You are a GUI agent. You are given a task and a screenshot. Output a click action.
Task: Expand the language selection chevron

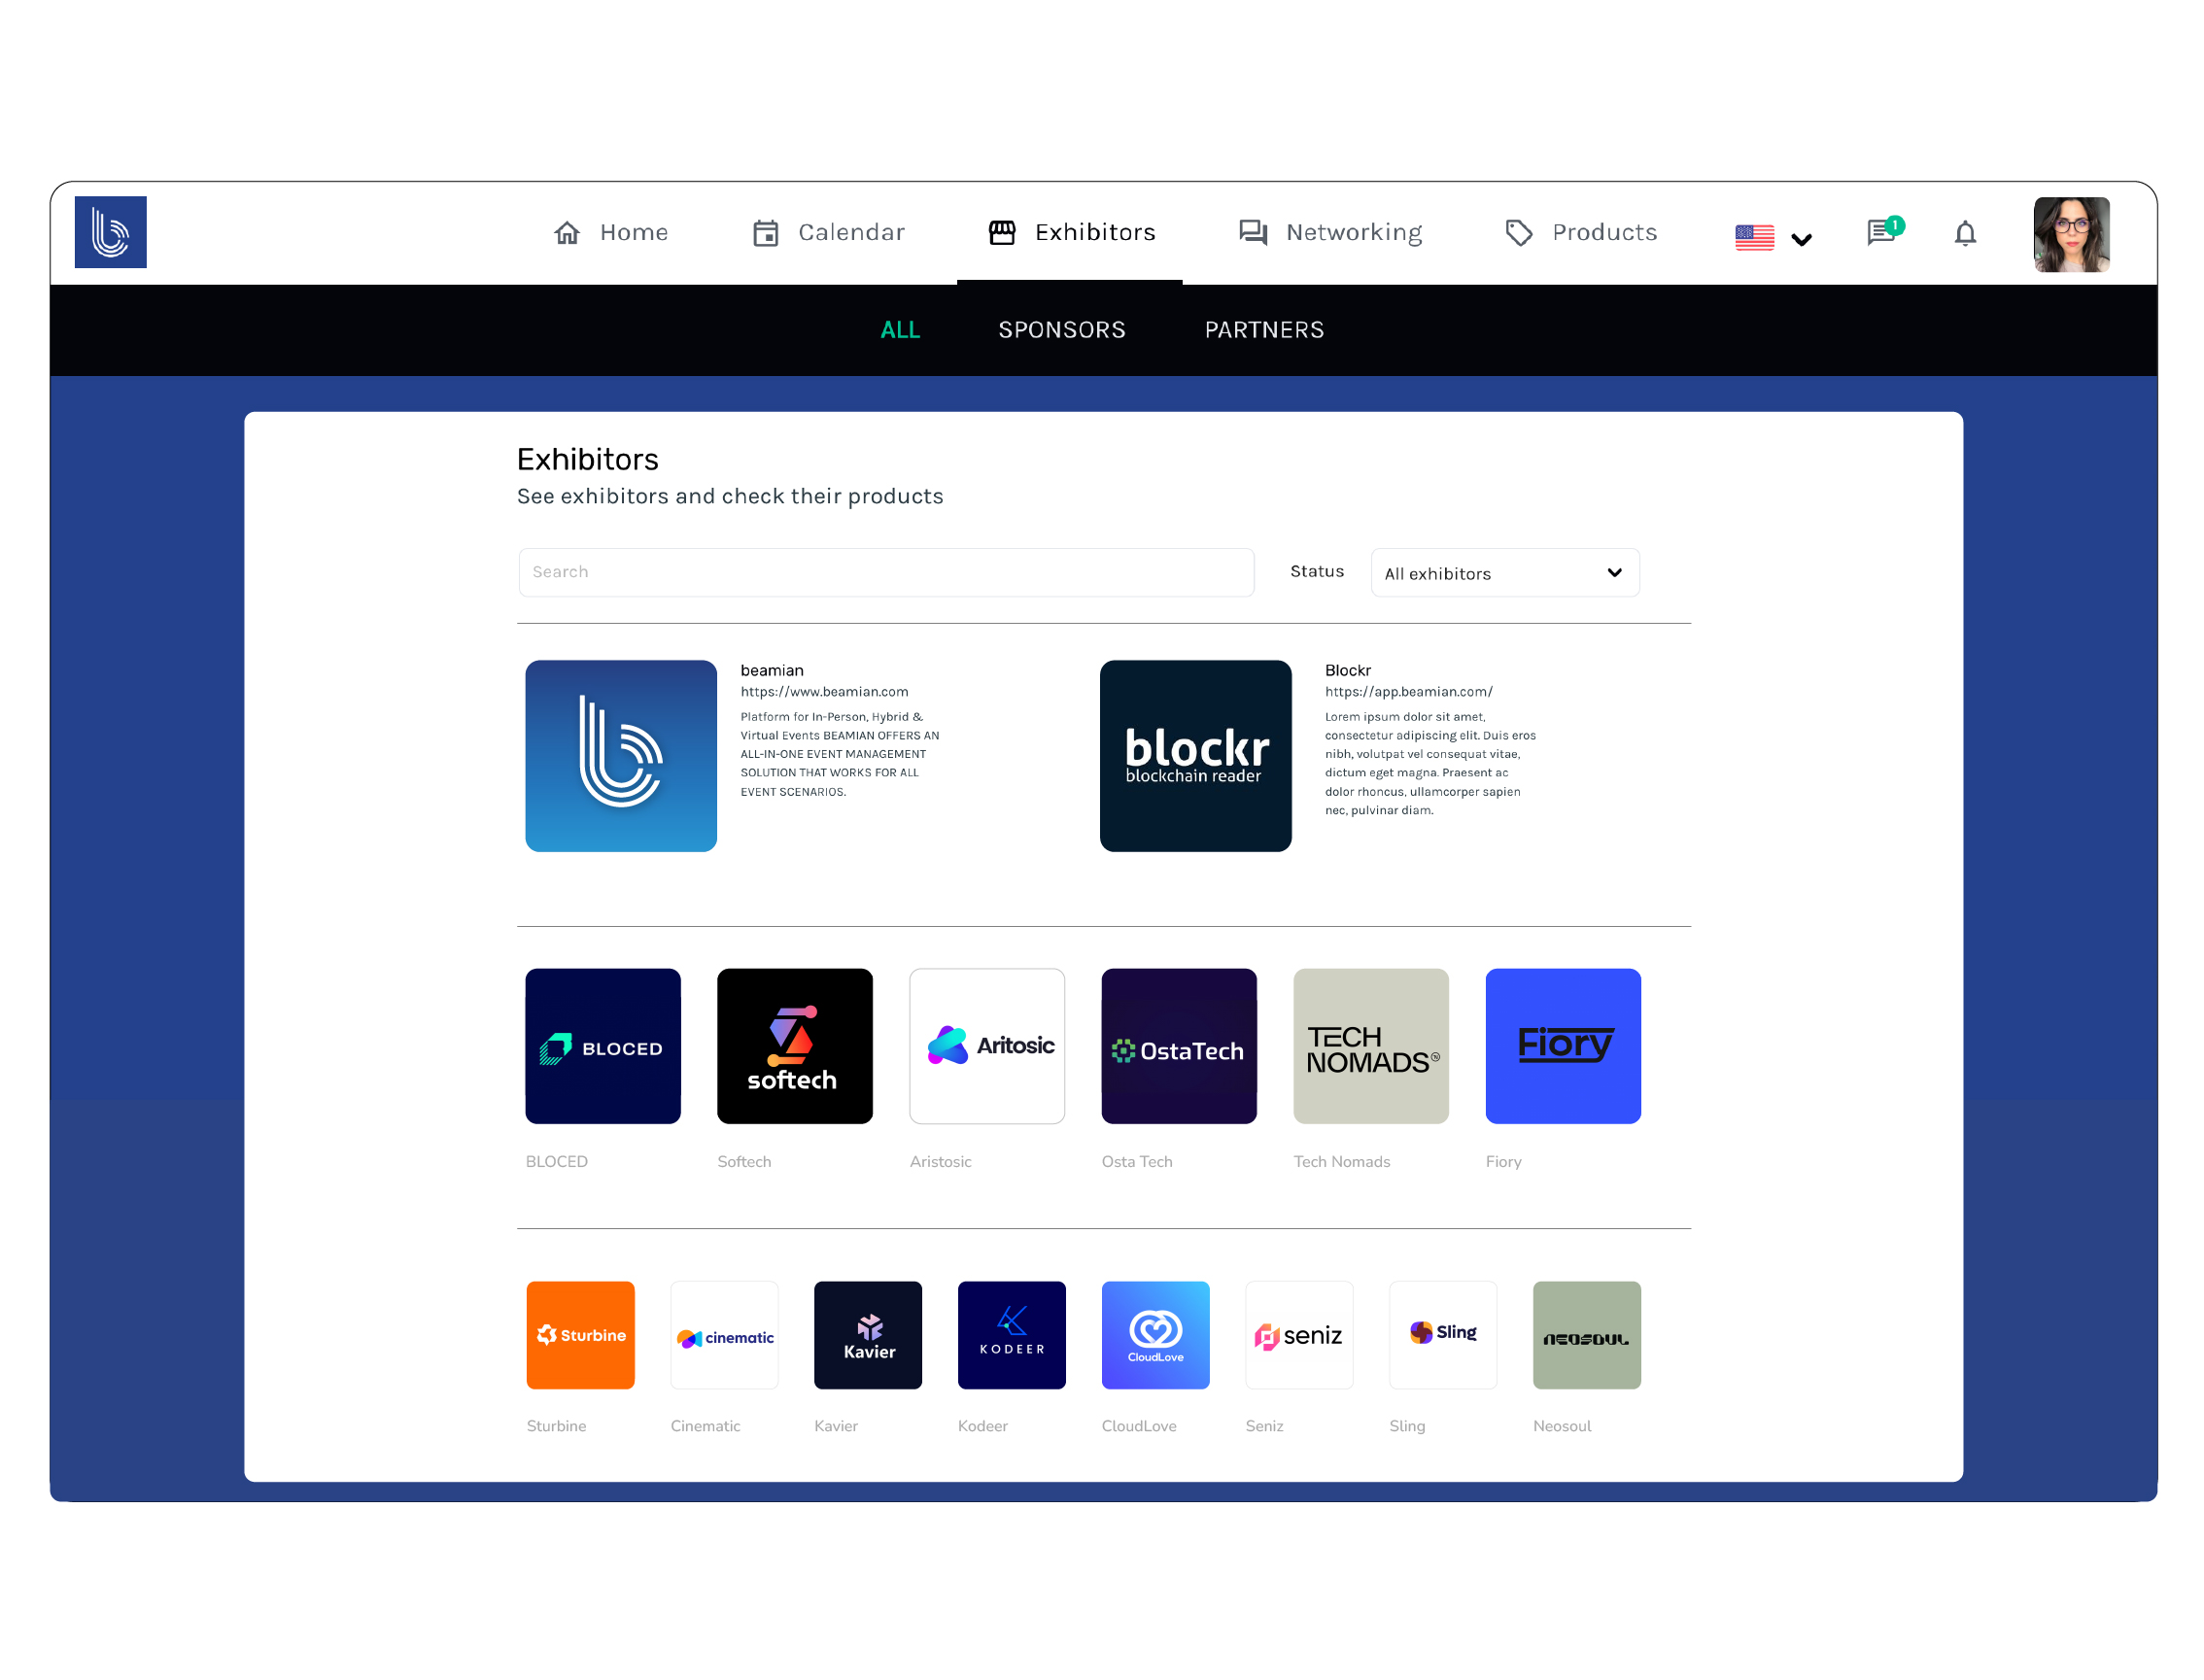pyautogui.click(x=1803, y=239)
